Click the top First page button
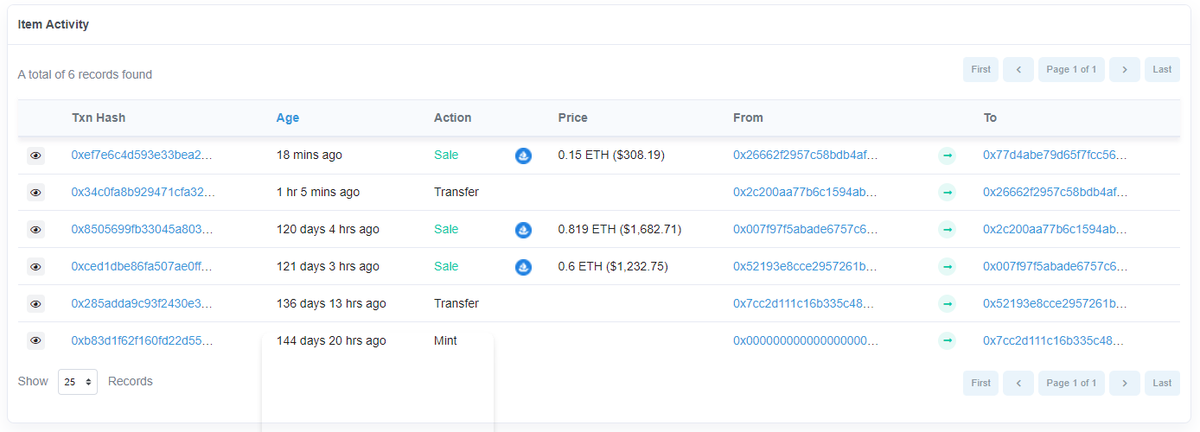 (981, 70)
